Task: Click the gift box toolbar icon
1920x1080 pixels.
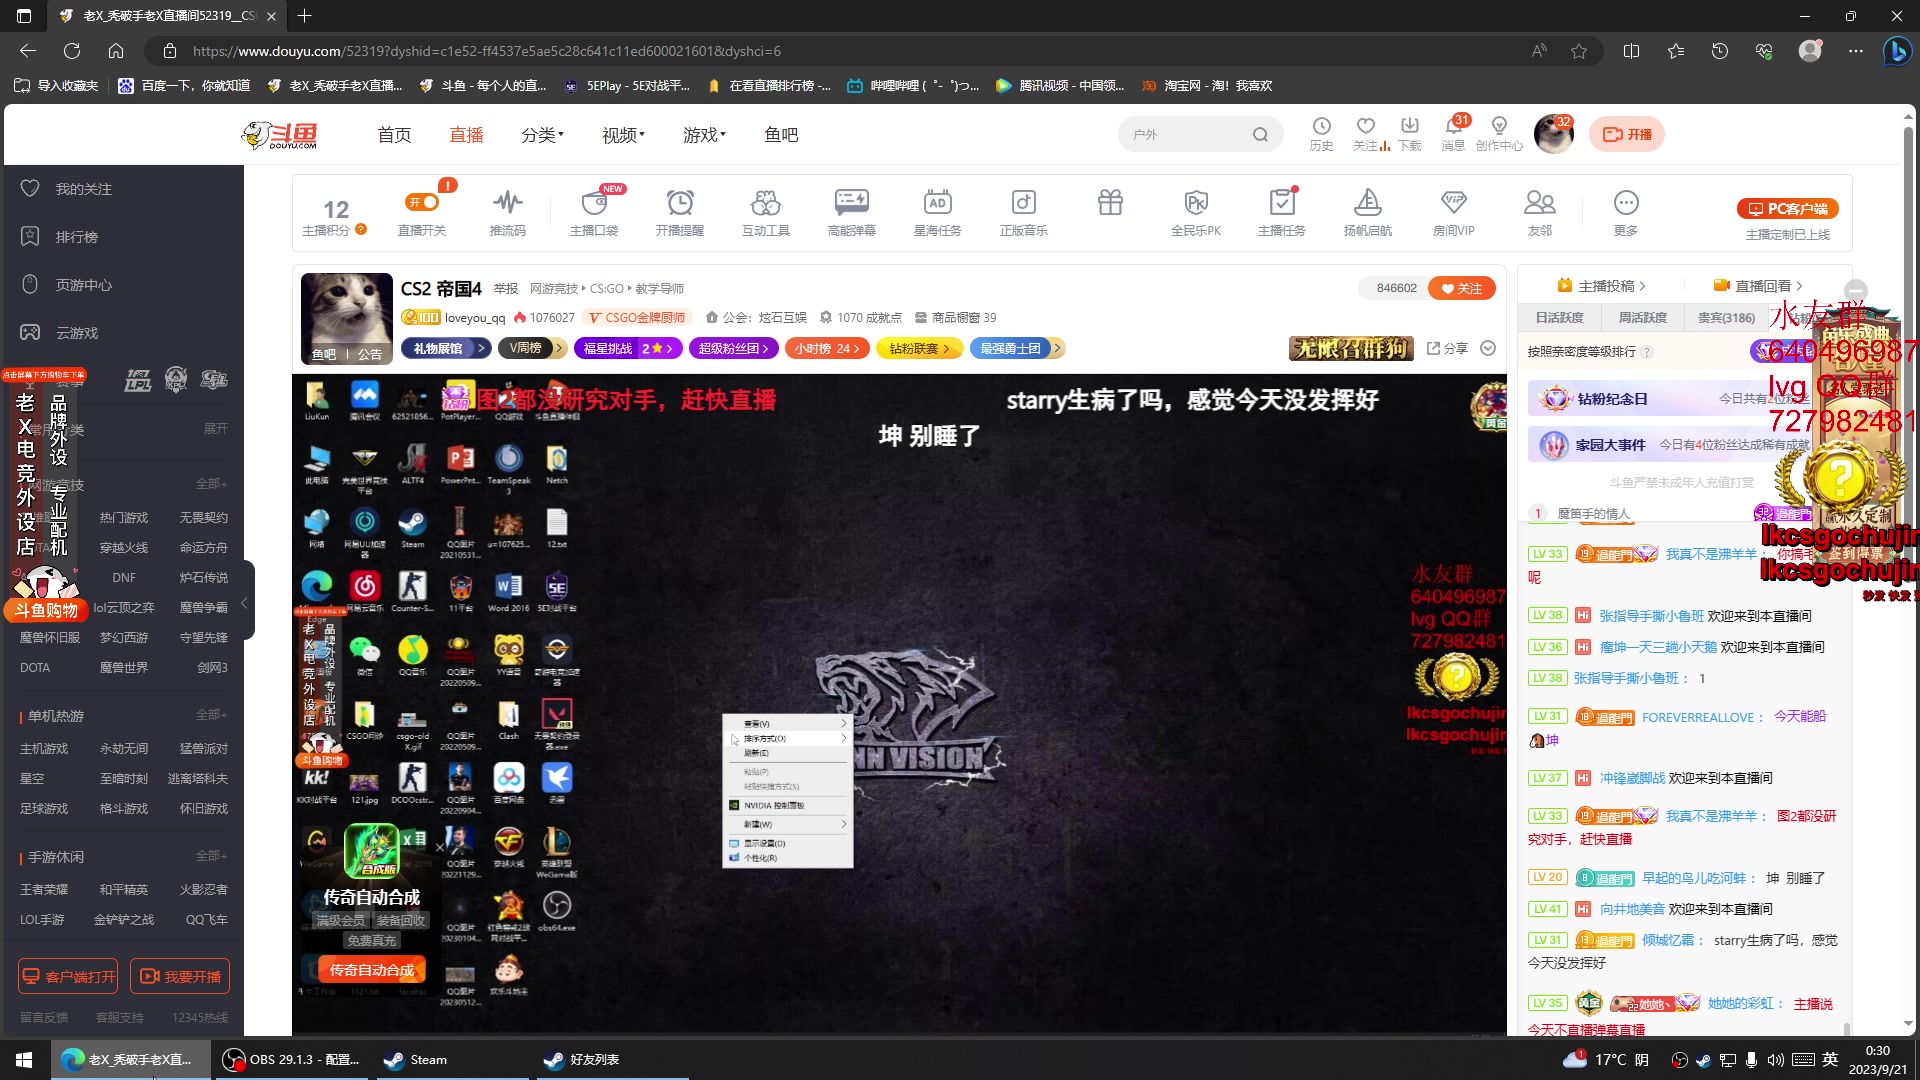Action: [x=1110, y=203]
